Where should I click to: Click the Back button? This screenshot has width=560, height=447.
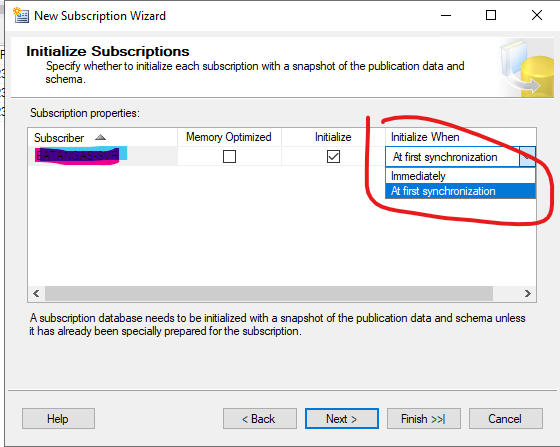click(x=260, y=418)
